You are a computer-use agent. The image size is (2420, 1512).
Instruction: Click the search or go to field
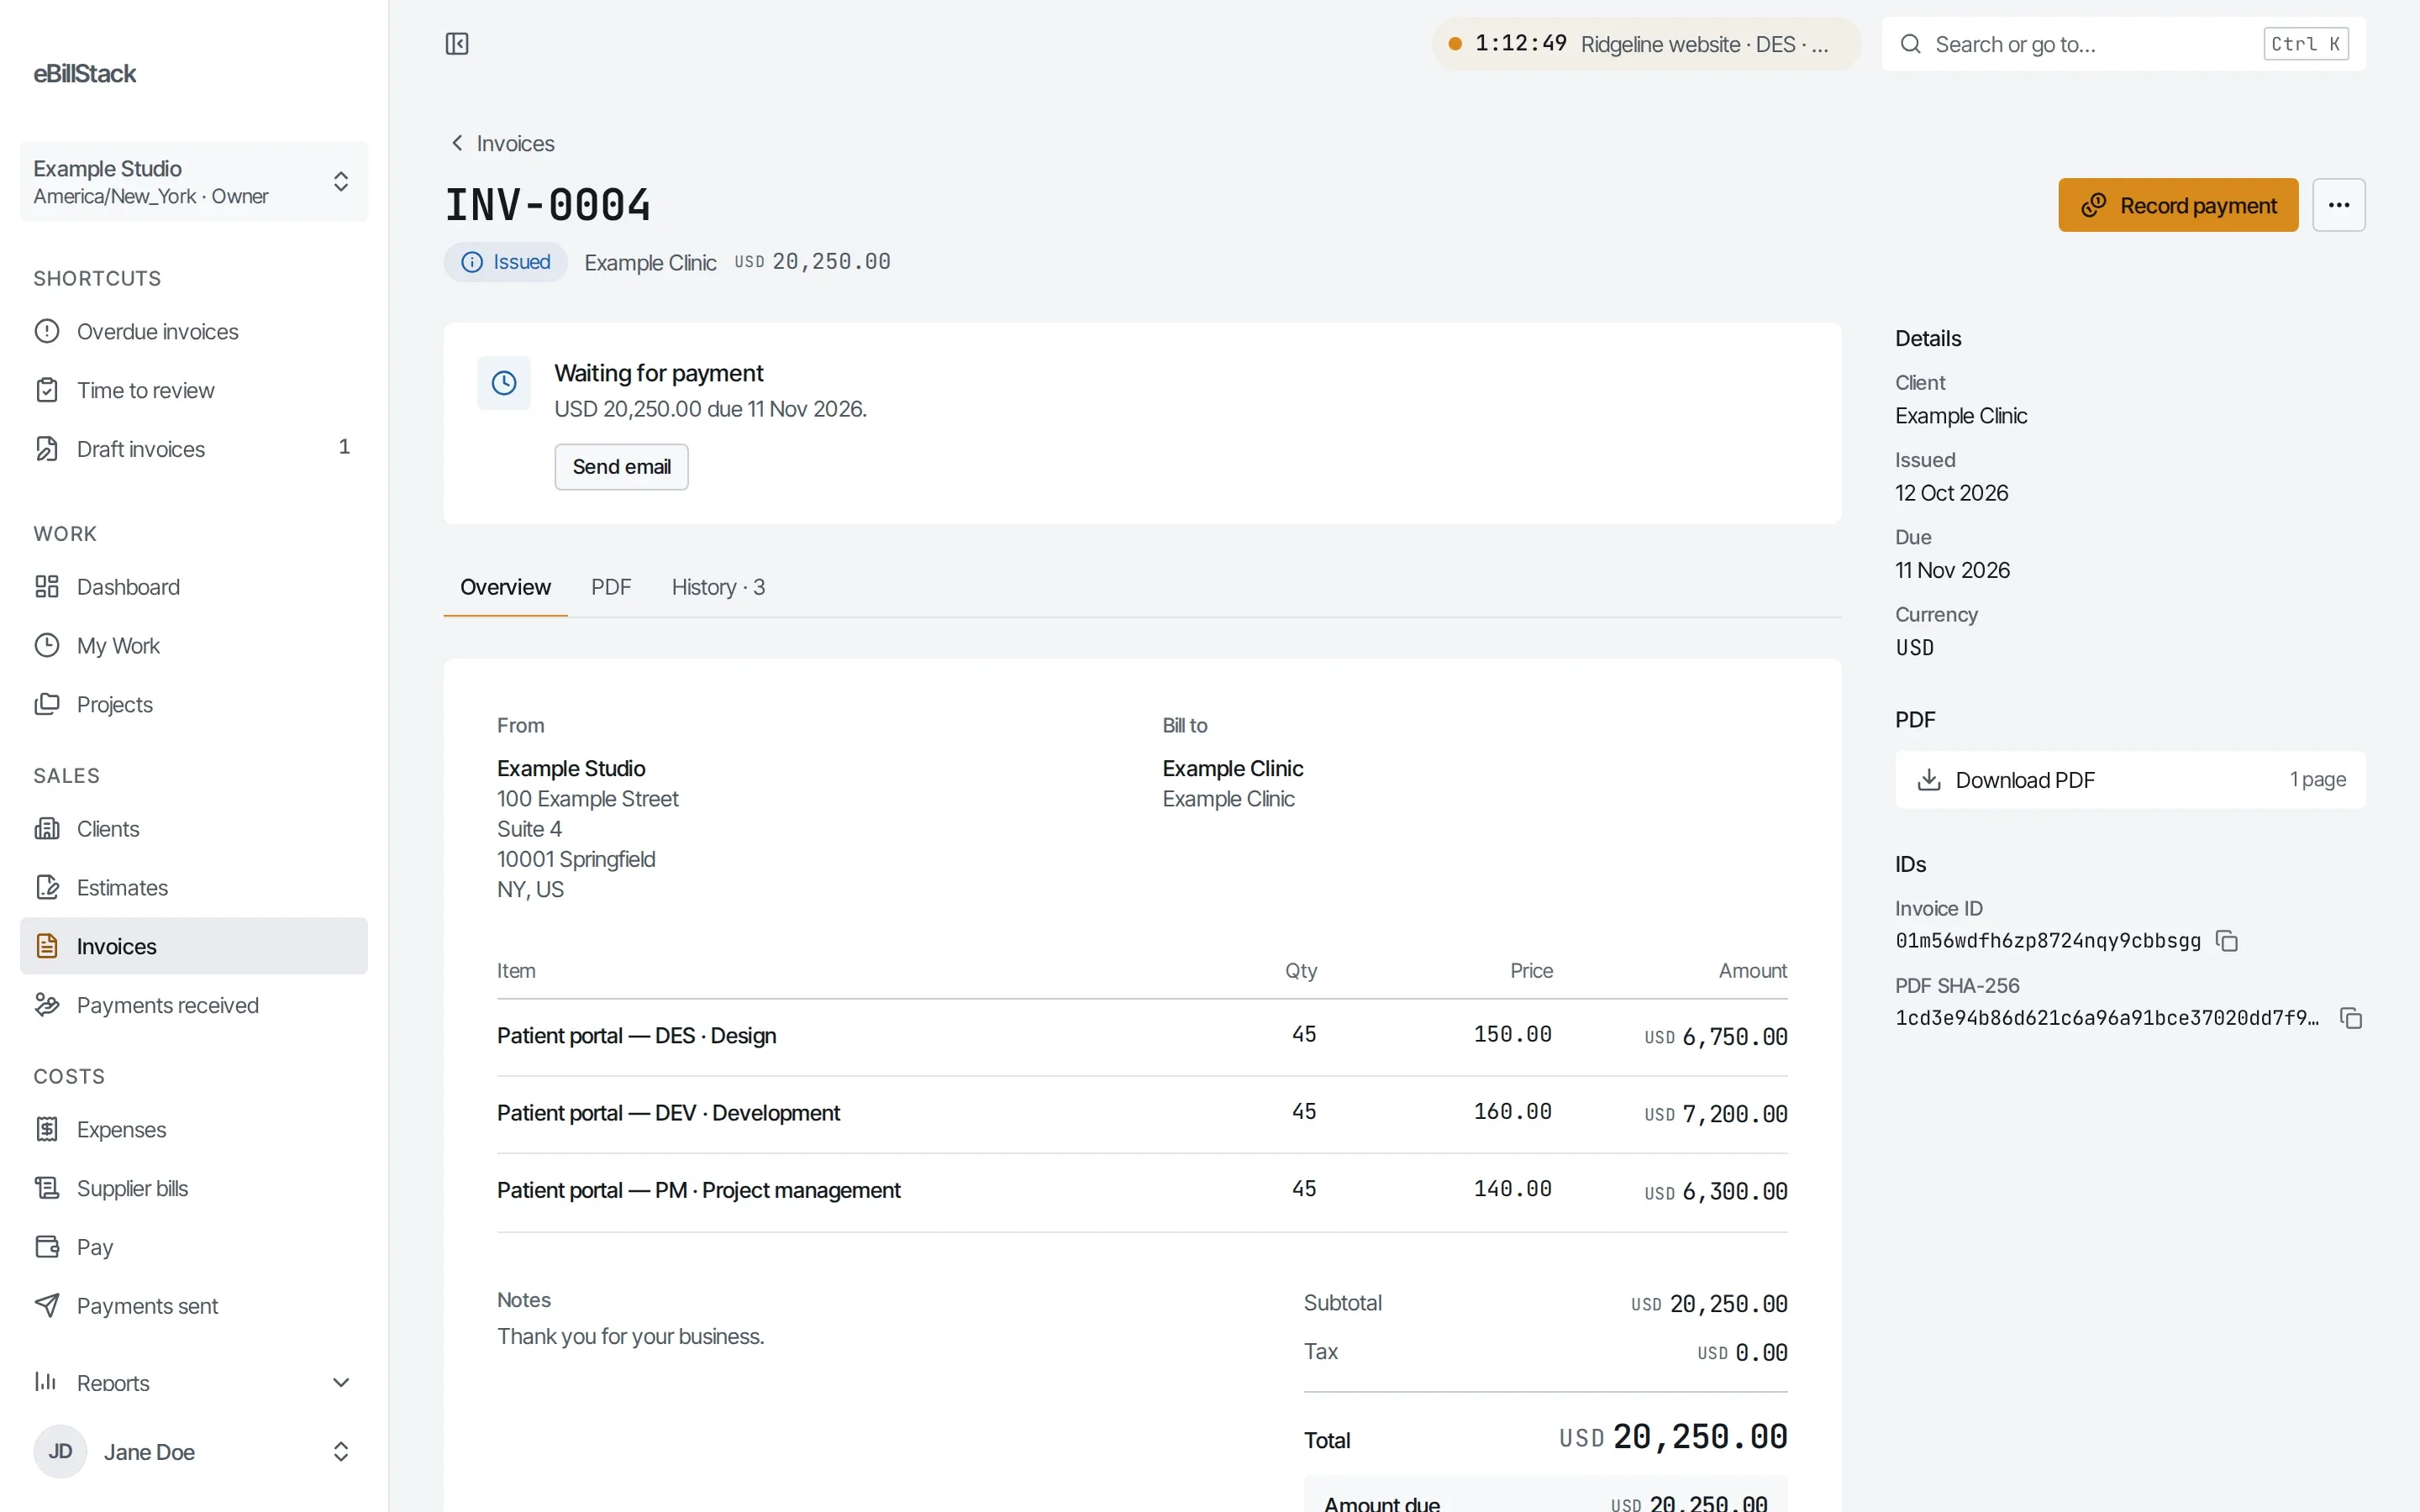(2123, 44)
